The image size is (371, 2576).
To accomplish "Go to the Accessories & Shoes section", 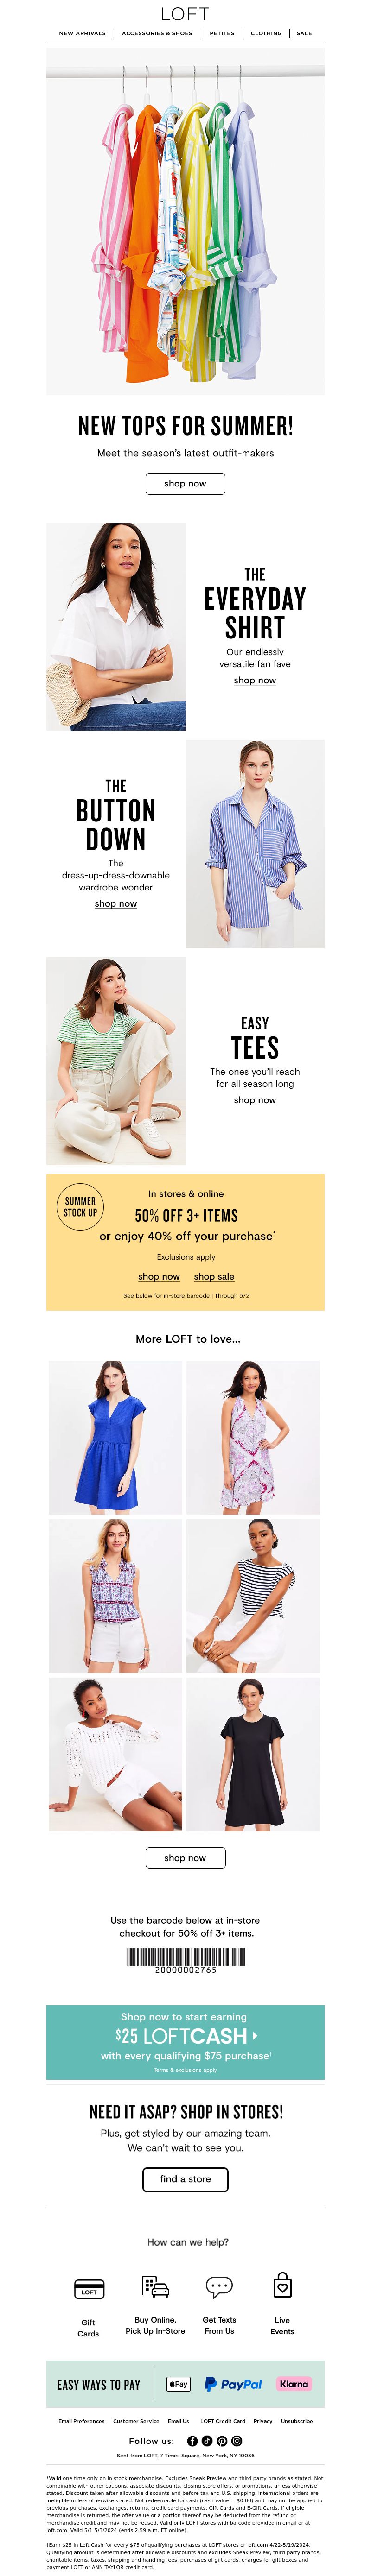I will 157,33.
